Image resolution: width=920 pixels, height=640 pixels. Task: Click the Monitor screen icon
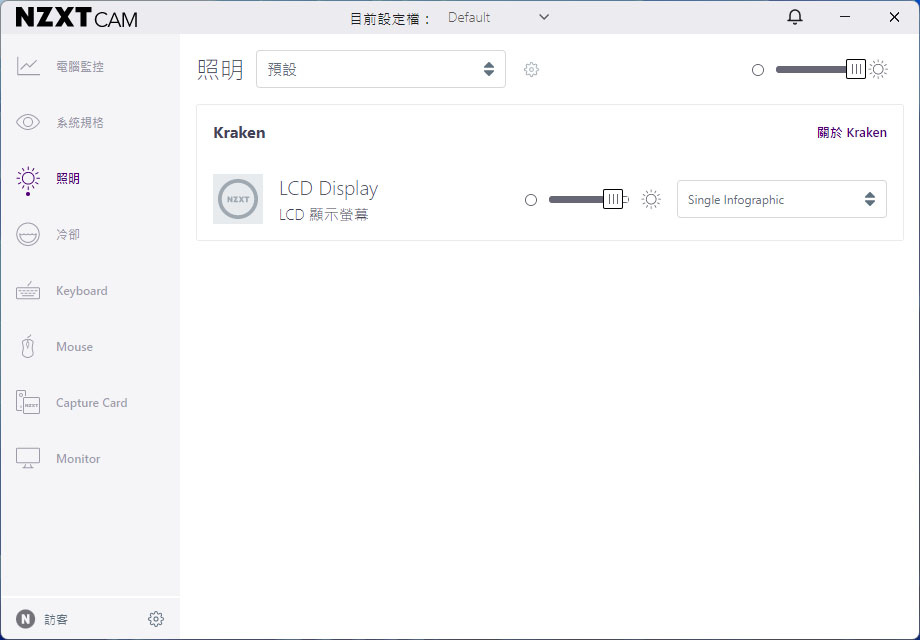[x=28, y=458]
